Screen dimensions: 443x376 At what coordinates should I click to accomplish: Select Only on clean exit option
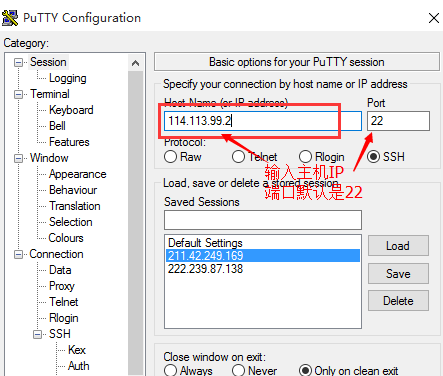click(305, 371)
